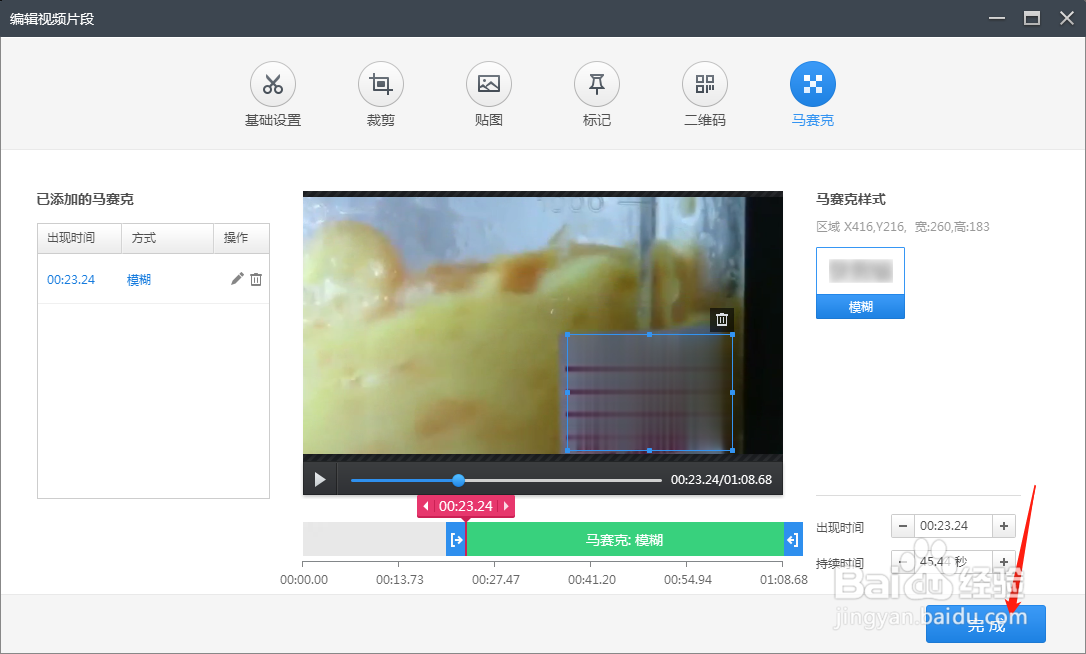Click the trash icon in the mosaic list row

[256, 279]
